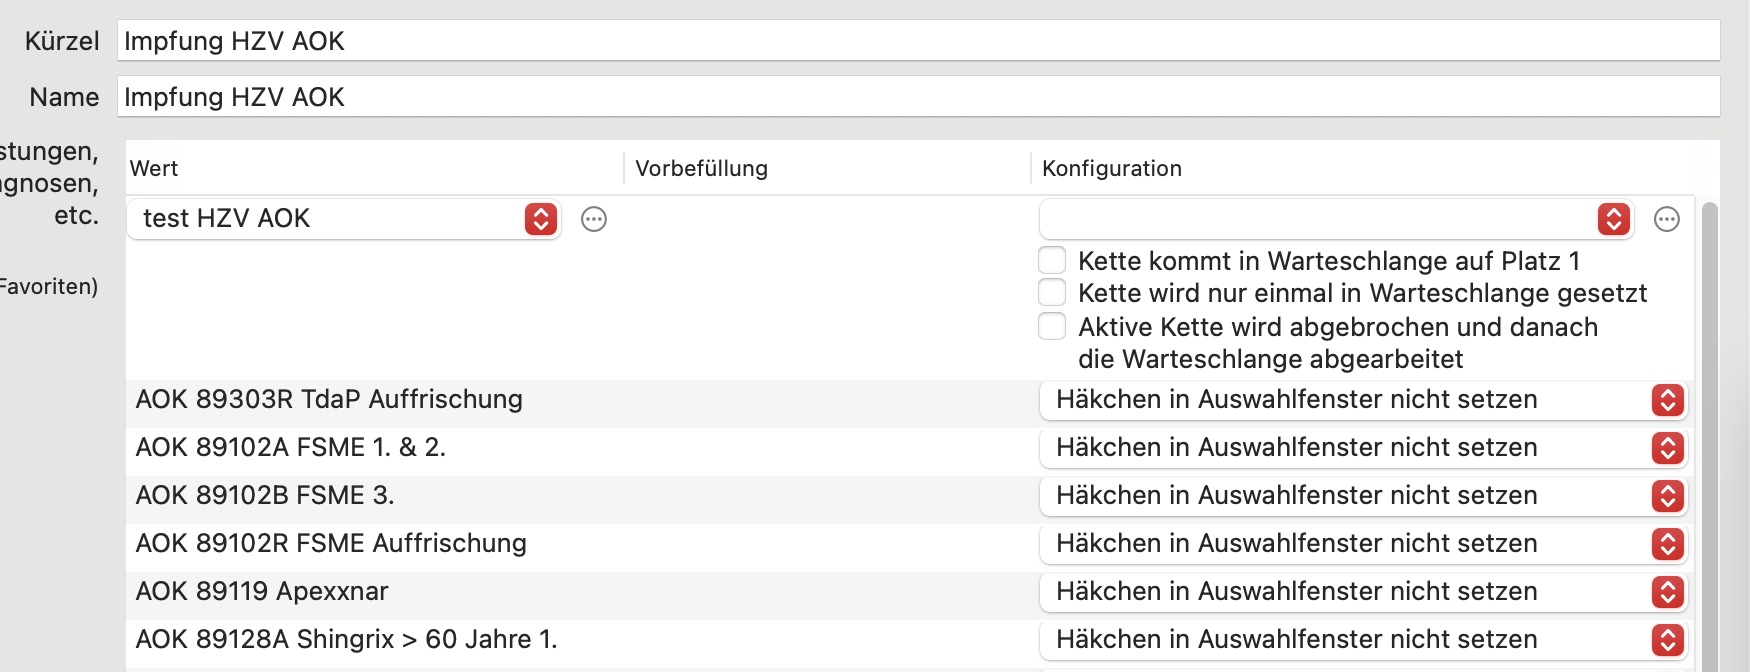Image resolution: width=1750 pixels, height=672 pixels.
Task: Select the AOK 89119 Apexxnar row
Action: click(910, 592)
